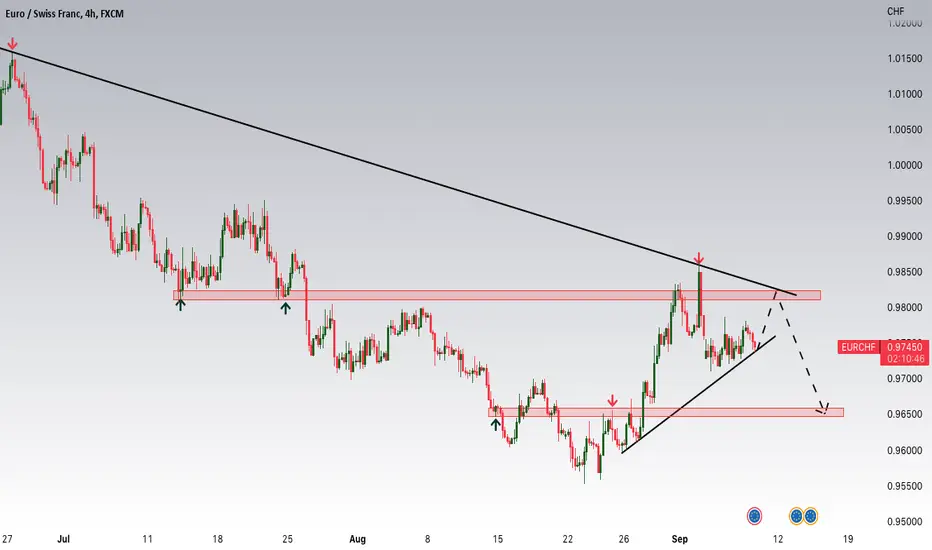This screenshot has height=550, width=932.
Task: Click the 02:10:46 bar countdown
Action: pos(905,359)
